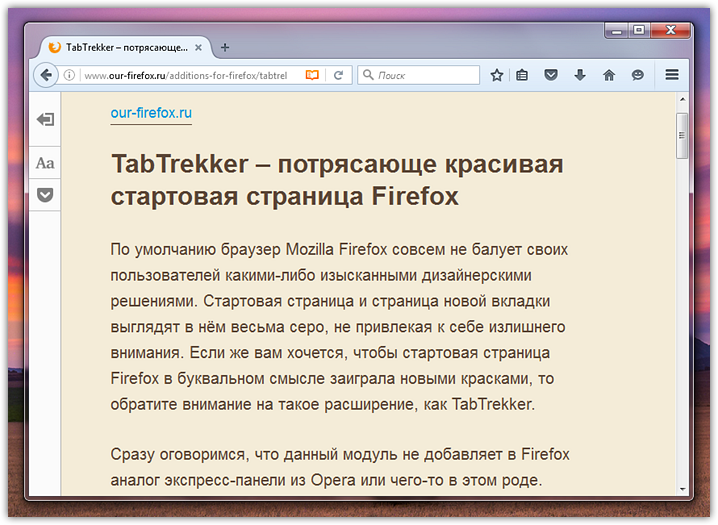Toggle Reader View book icon in address bar

(312, 75)
